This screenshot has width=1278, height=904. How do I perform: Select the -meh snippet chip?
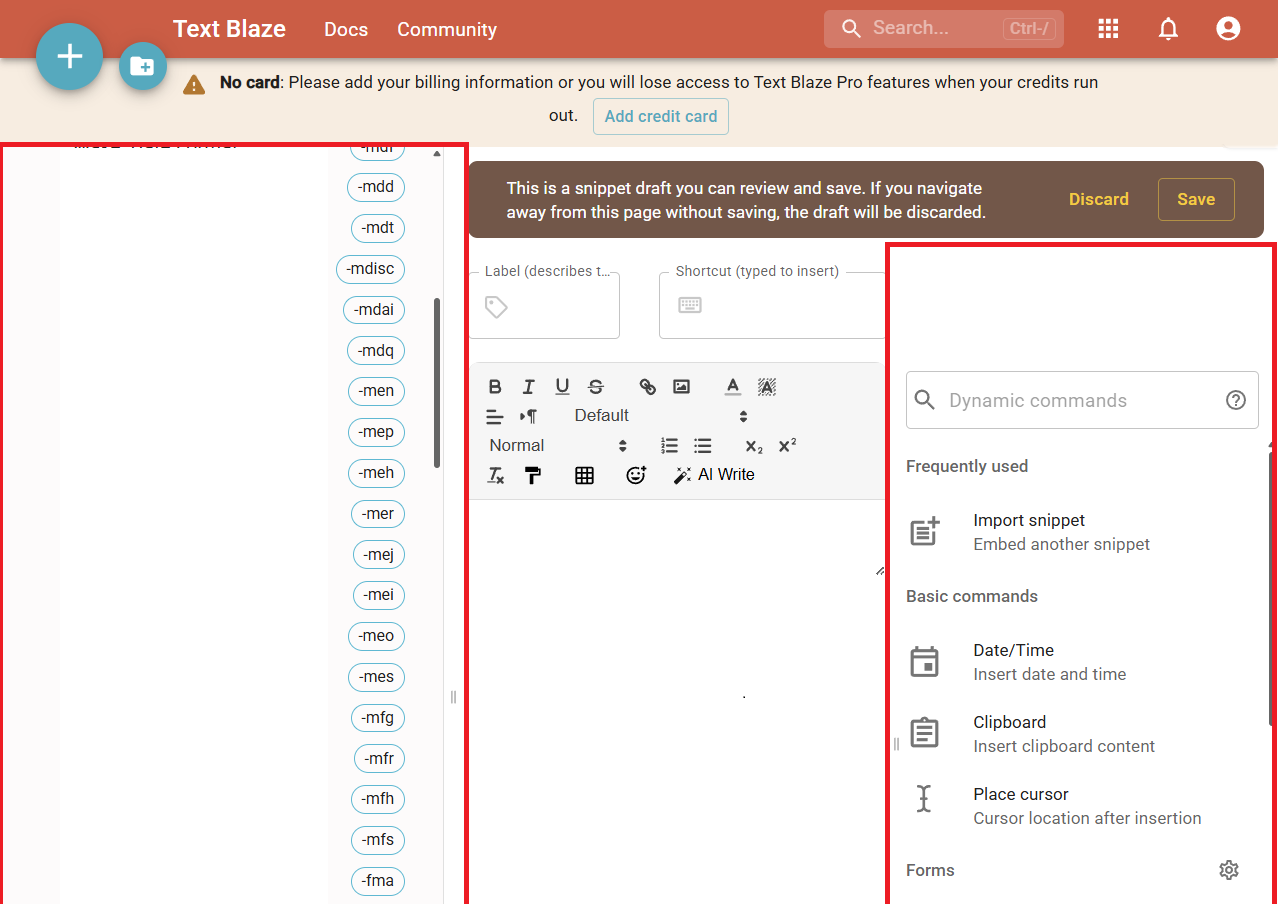tap(377, 473)
